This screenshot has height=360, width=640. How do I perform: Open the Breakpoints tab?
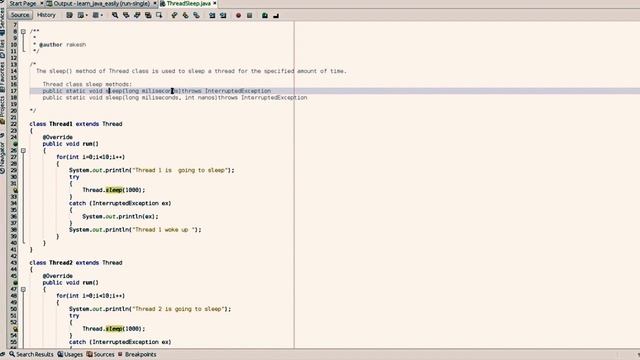pos(137,354)
